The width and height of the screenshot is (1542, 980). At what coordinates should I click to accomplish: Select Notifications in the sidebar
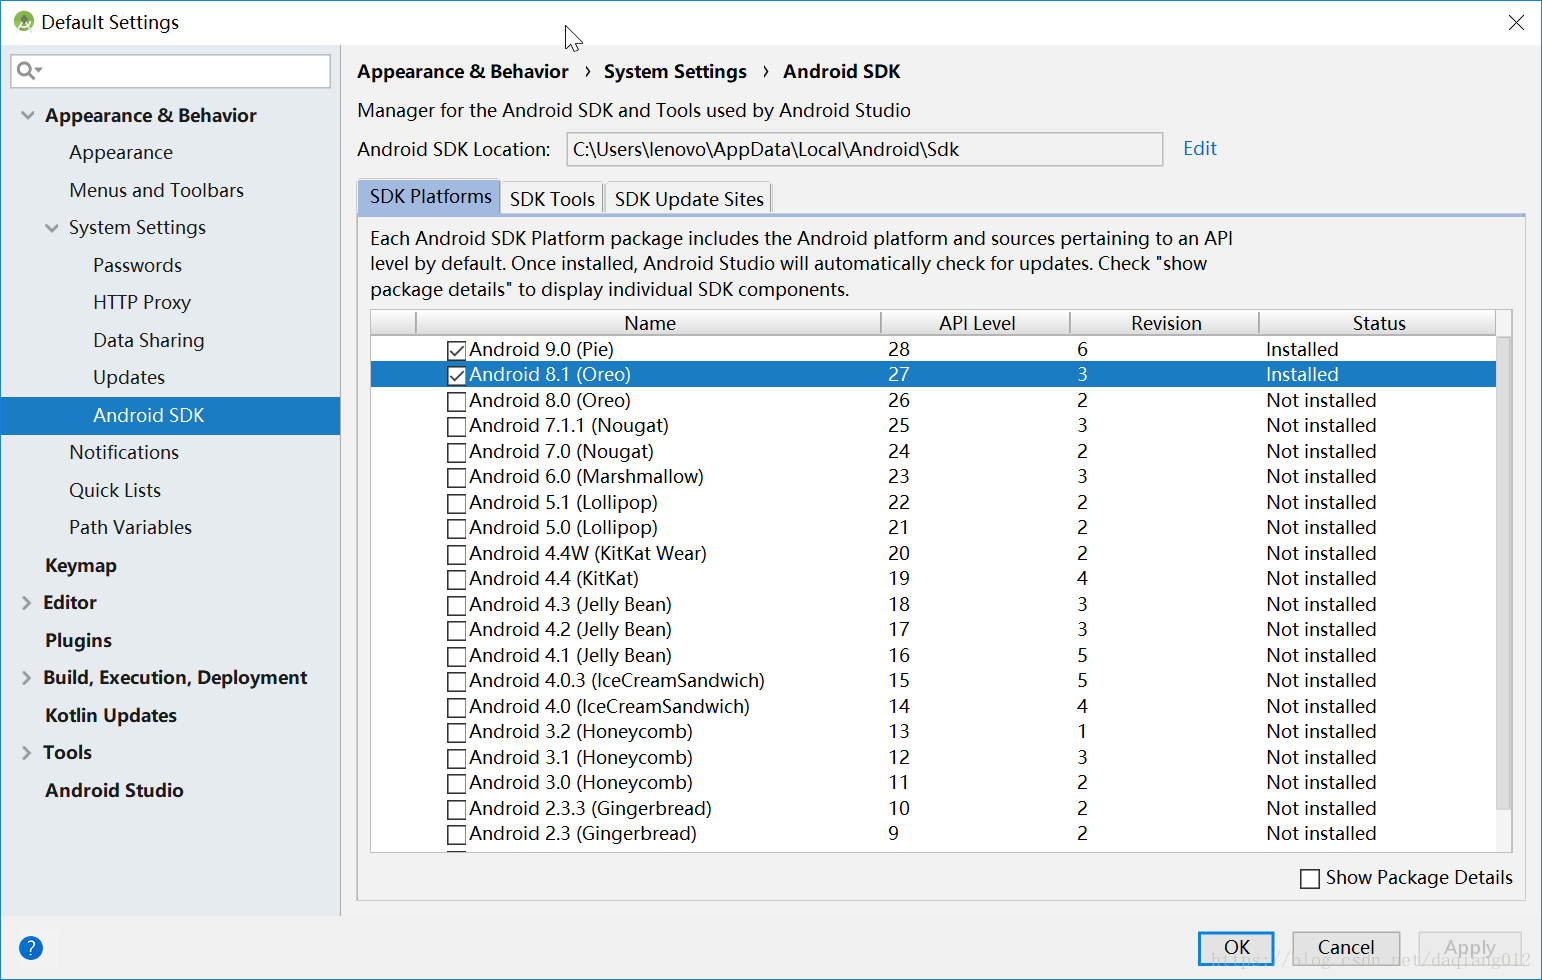click(124, 452)
